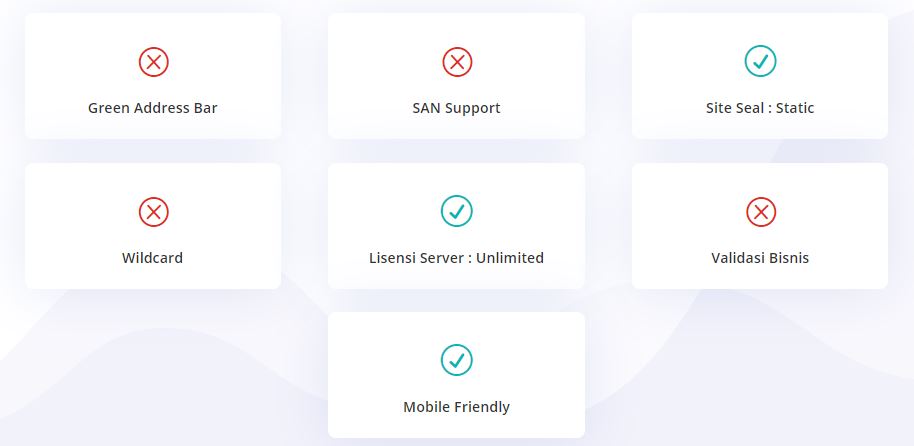
Task: Click the "Validasi Bisnis" label text
Action: point(760,258)
